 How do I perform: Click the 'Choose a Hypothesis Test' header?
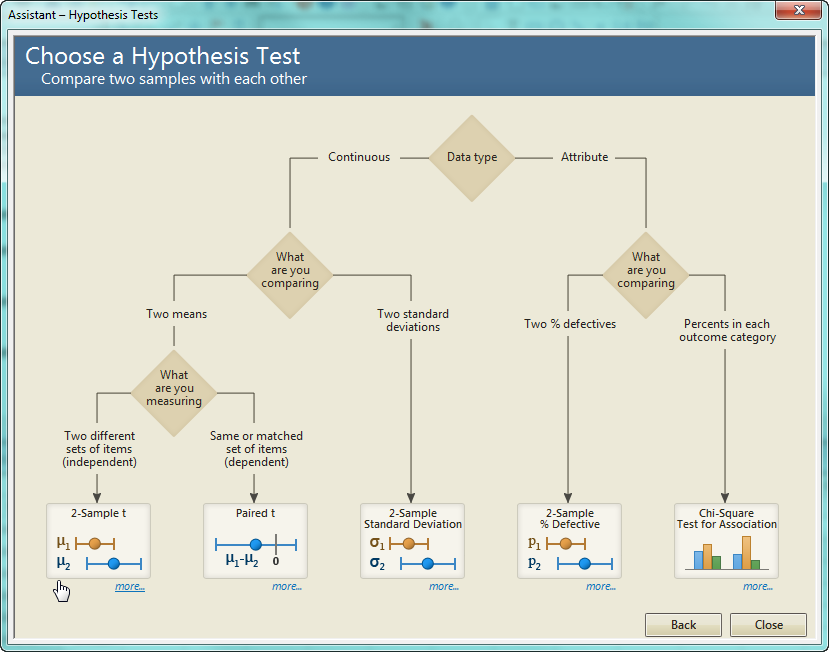click(163, 56)
